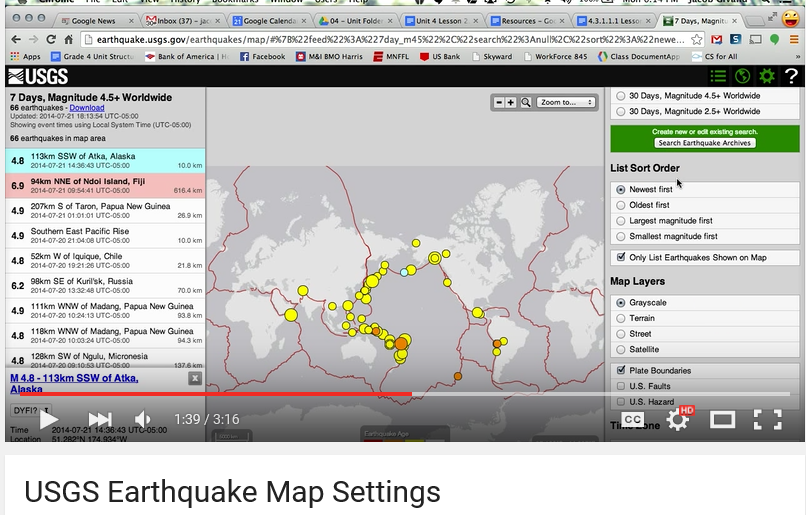The image size is (806, 515).
Task: Select Oldest first sort order
Action: 705,205
